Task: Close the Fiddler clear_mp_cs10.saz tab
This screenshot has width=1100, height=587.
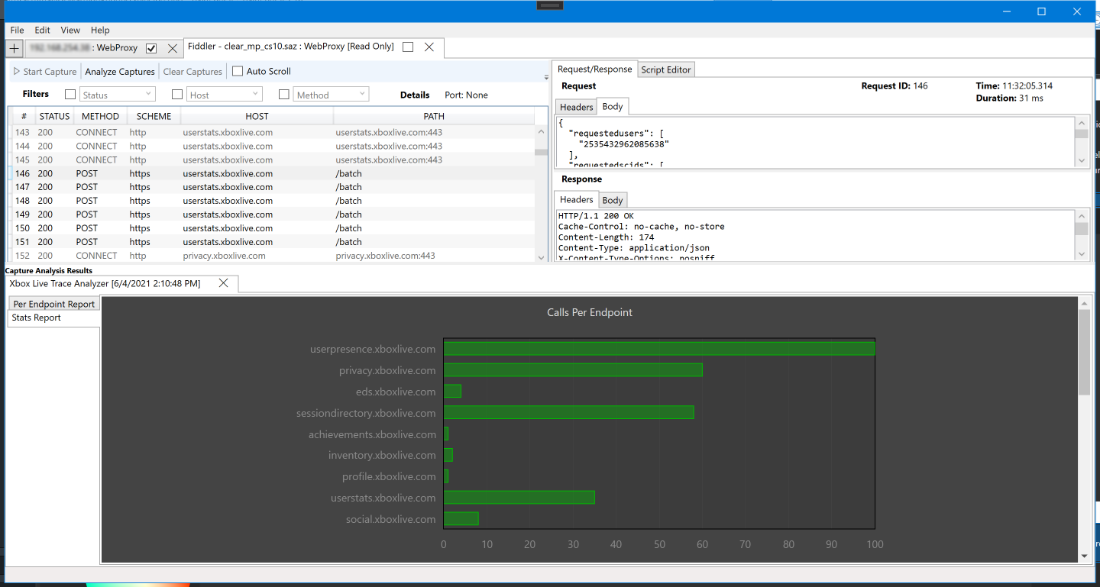Action: (430, 47)
